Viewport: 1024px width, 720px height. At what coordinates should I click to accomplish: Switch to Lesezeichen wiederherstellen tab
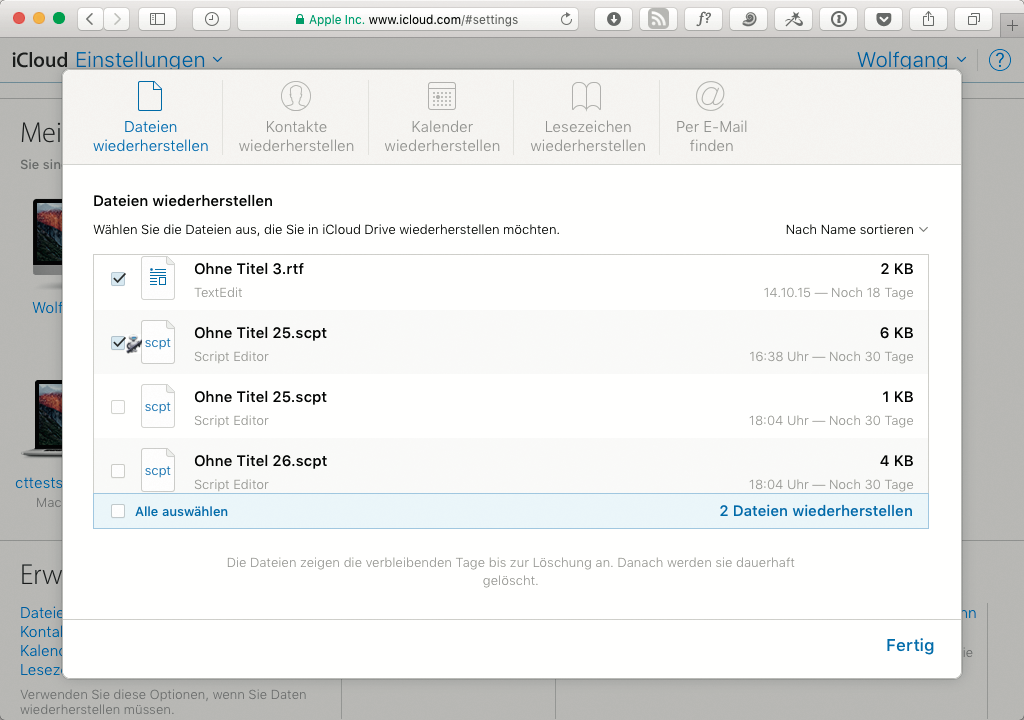coord(588,118)
